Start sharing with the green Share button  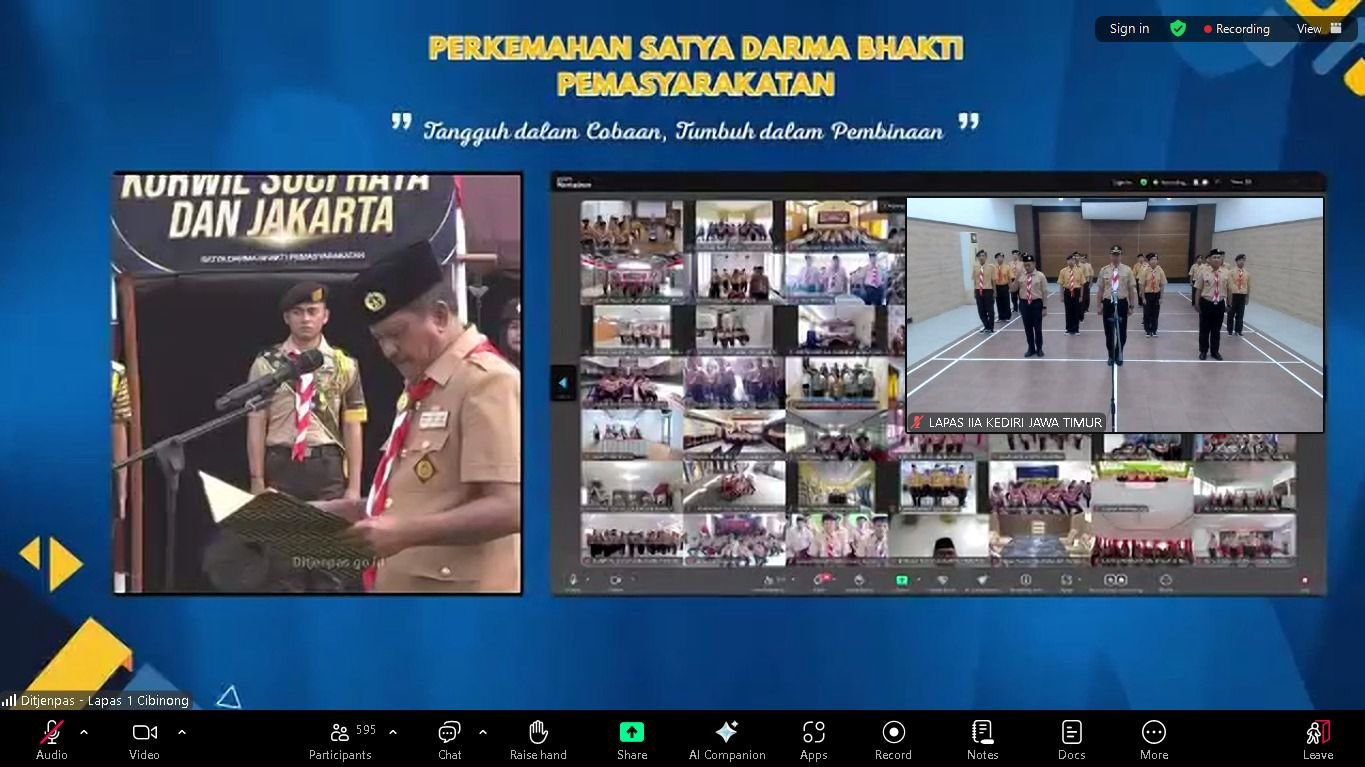tap(632, 740)
